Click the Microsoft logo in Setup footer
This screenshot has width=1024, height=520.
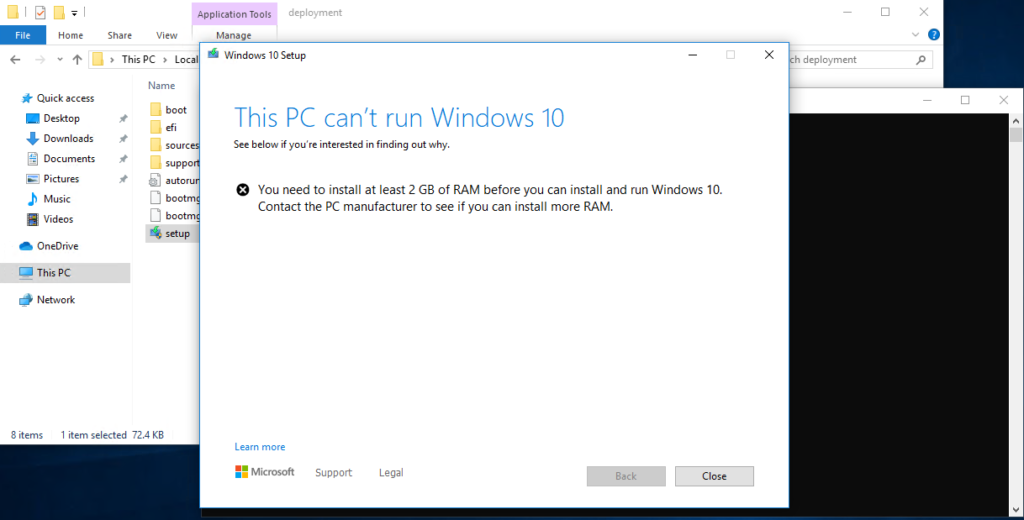click(264, 472)
